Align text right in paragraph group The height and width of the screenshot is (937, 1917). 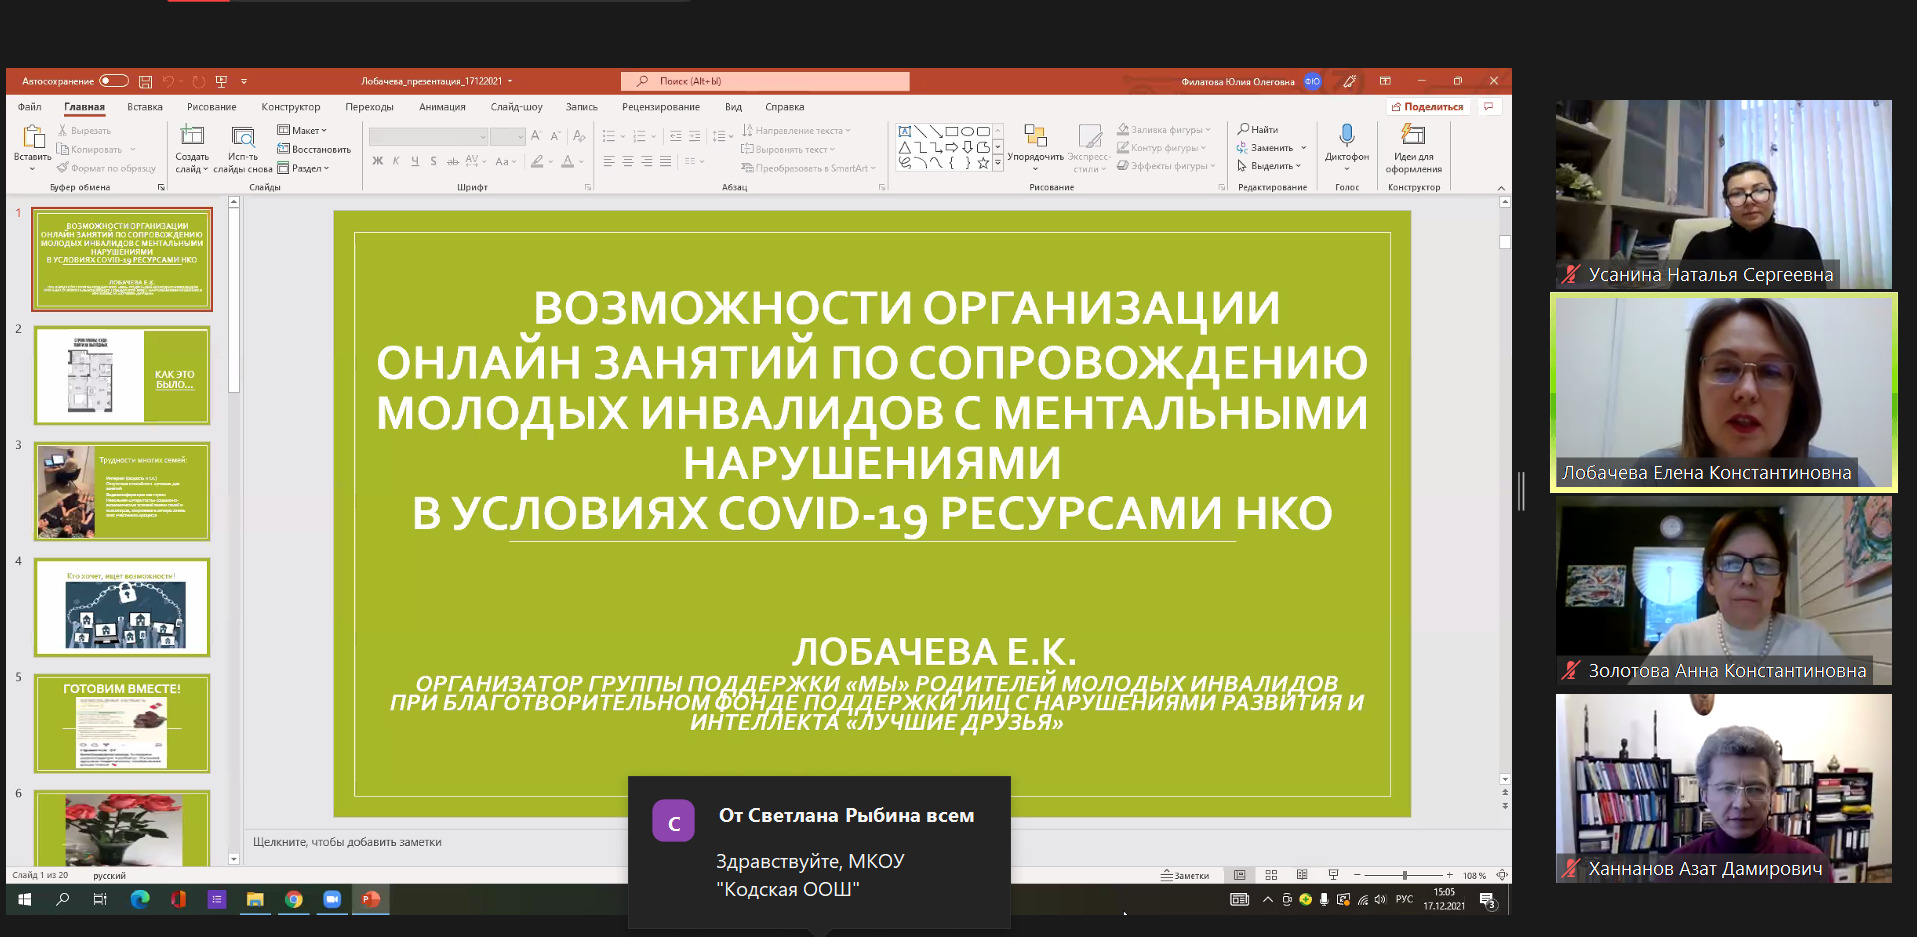tap(647, 161)
